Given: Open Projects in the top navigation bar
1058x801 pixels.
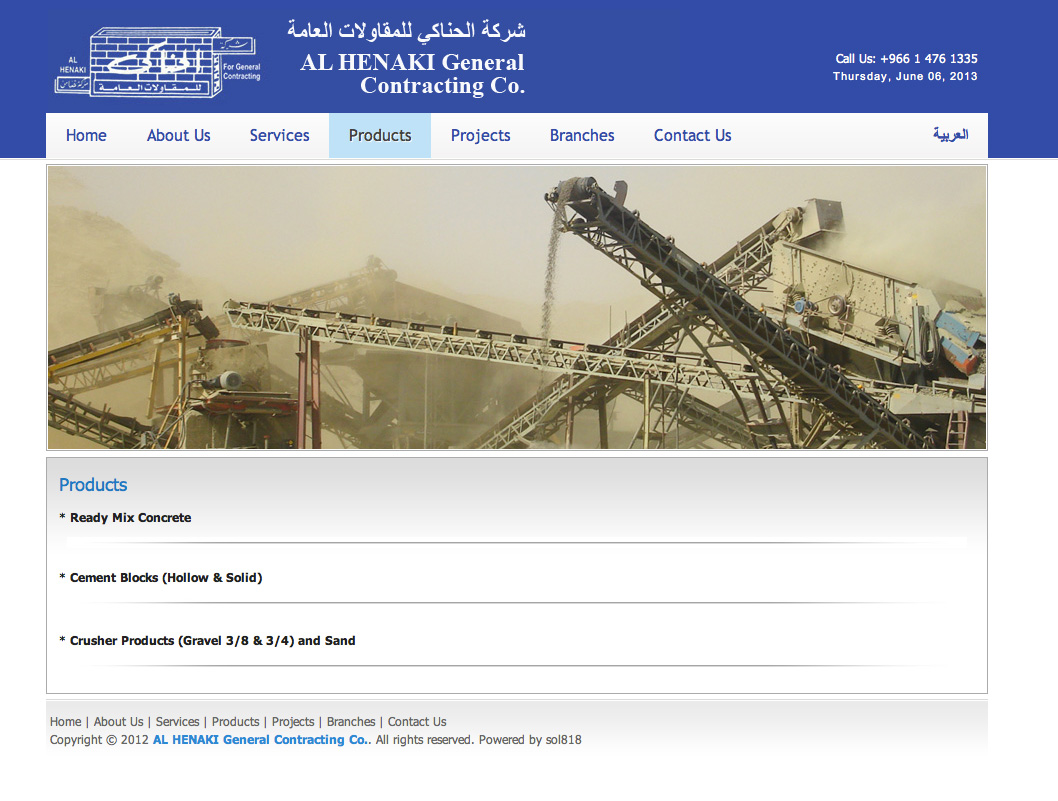Looking at the screenshot, I should [x=480, y=136].
